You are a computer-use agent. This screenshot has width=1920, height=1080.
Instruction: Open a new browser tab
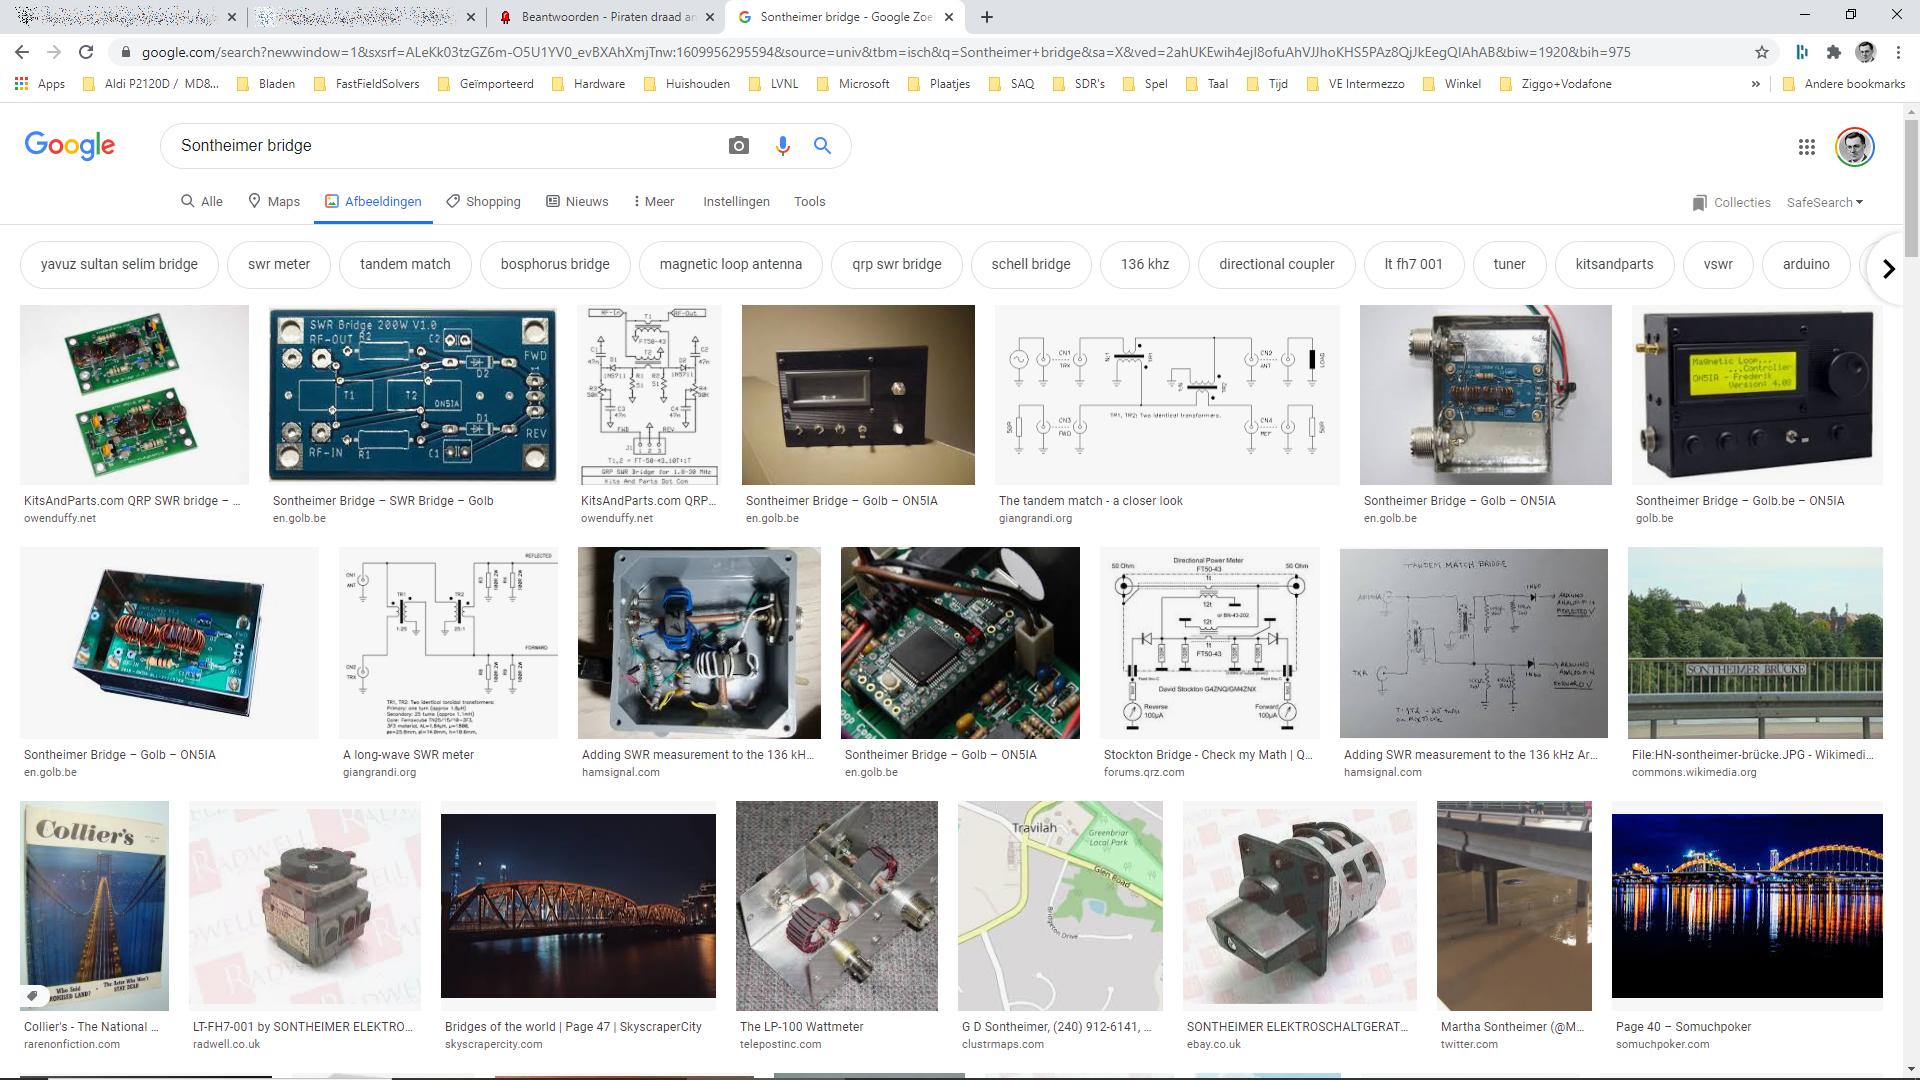pyautogui.click(x=987, y=17)
